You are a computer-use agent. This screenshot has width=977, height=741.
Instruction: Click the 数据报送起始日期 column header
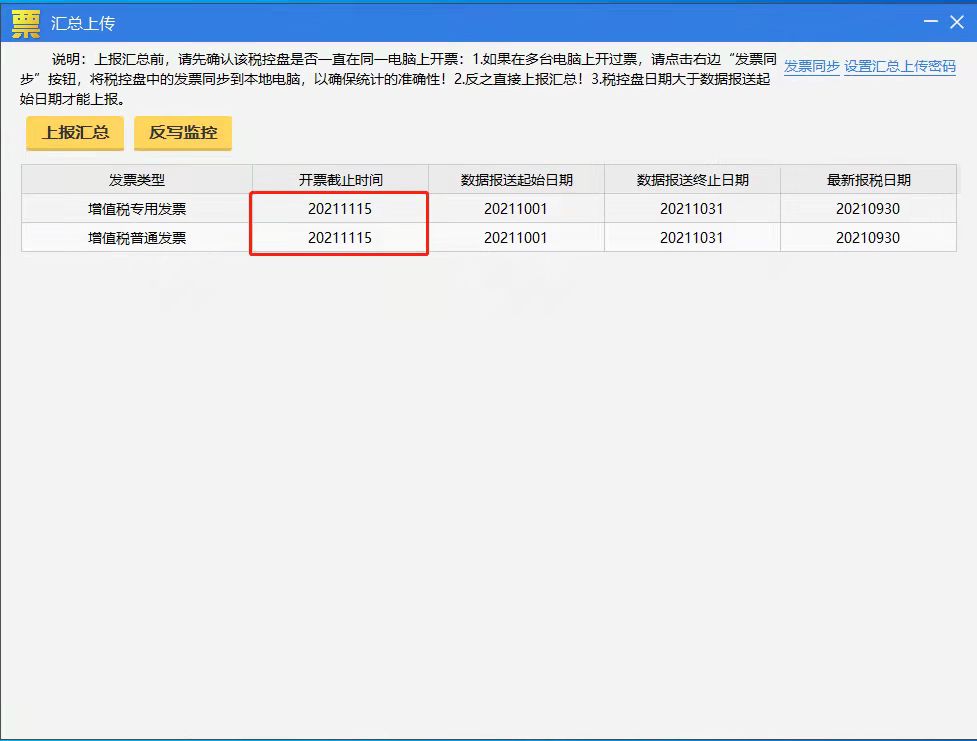516,178
